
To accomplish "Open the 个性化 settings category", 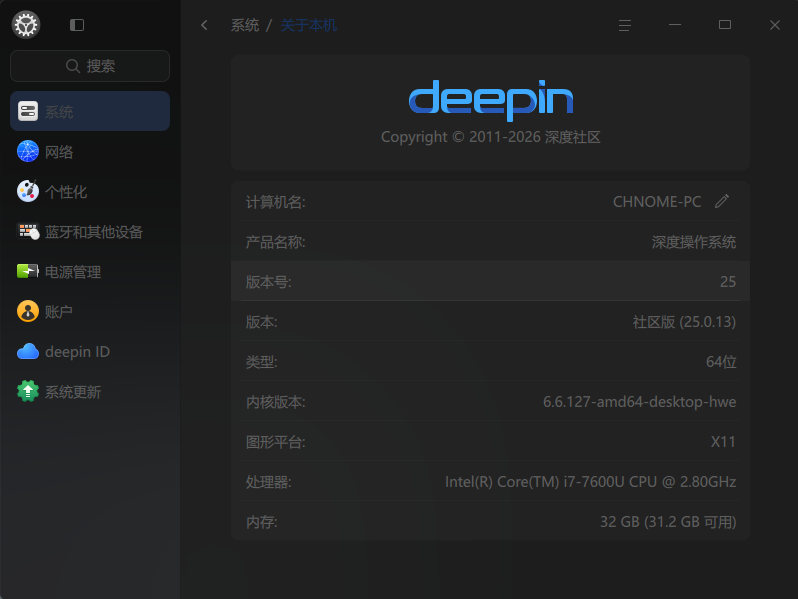I will tap(90, 191).
